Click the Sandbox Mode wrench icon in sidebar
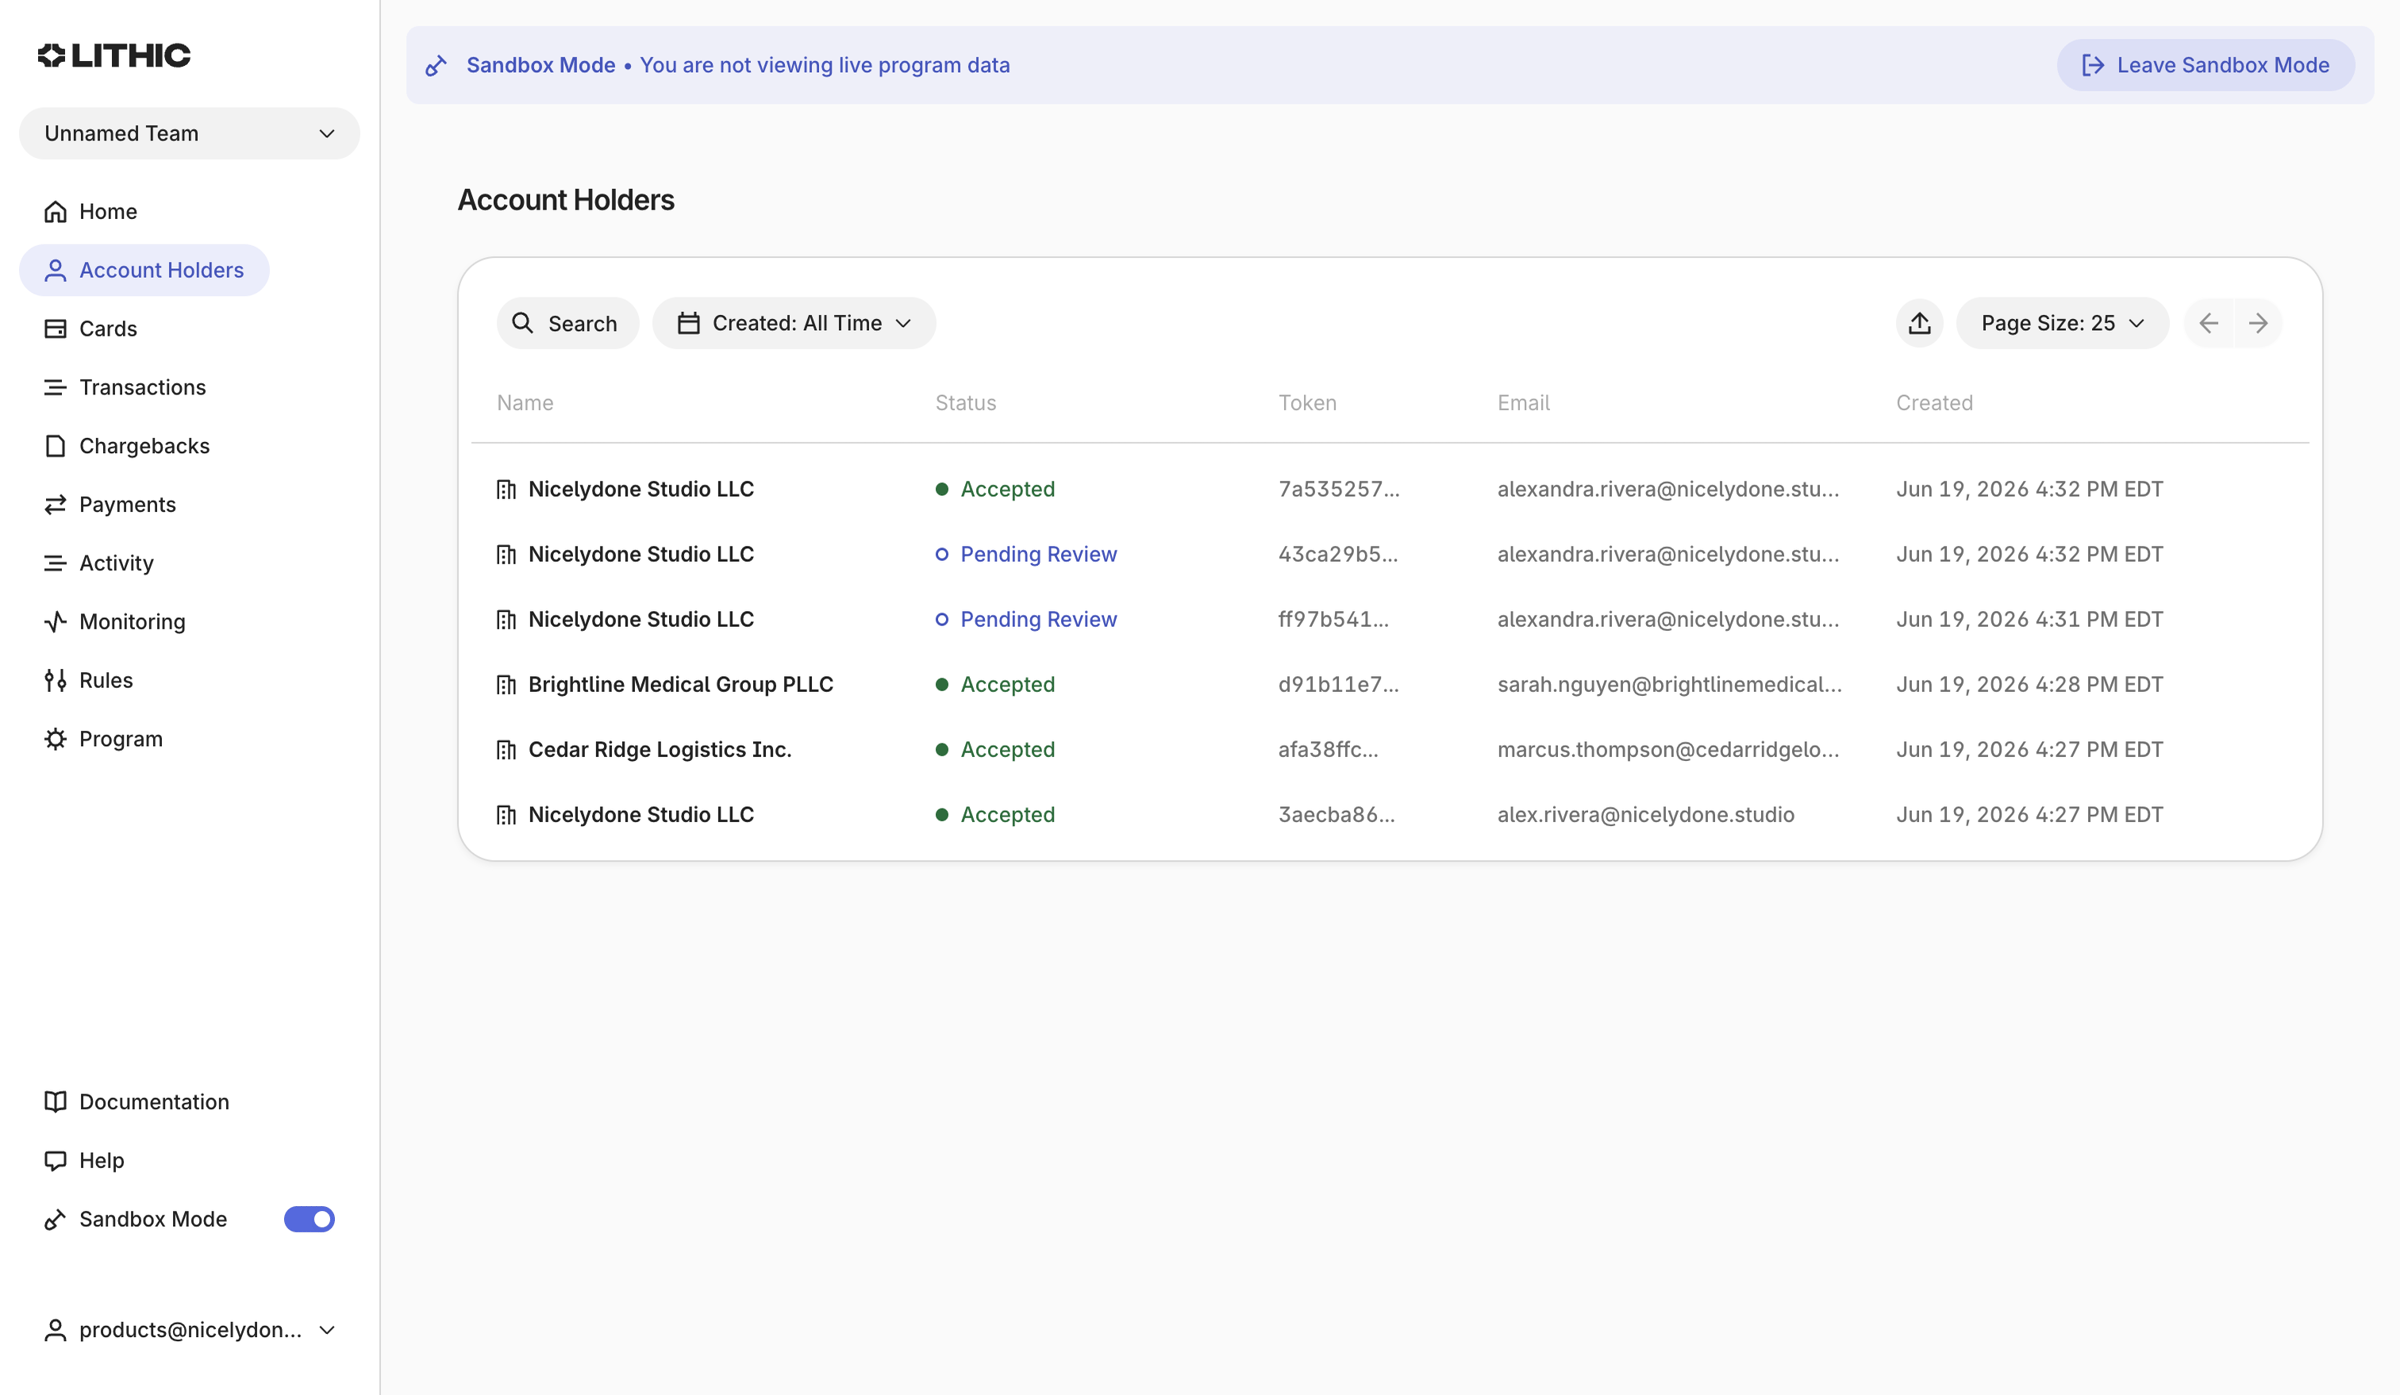The image size is (2400, 1395). coord(55,1219)
